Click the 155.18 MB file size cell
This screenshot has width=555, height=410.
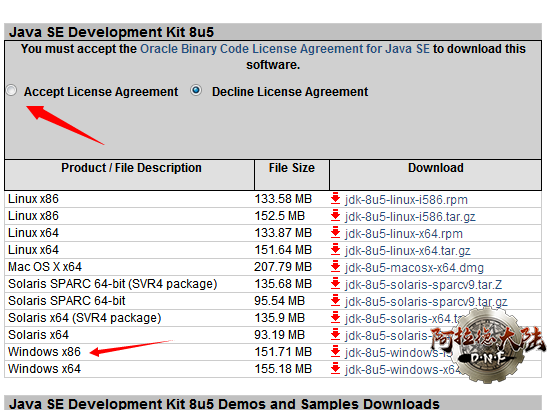[283, 369]
